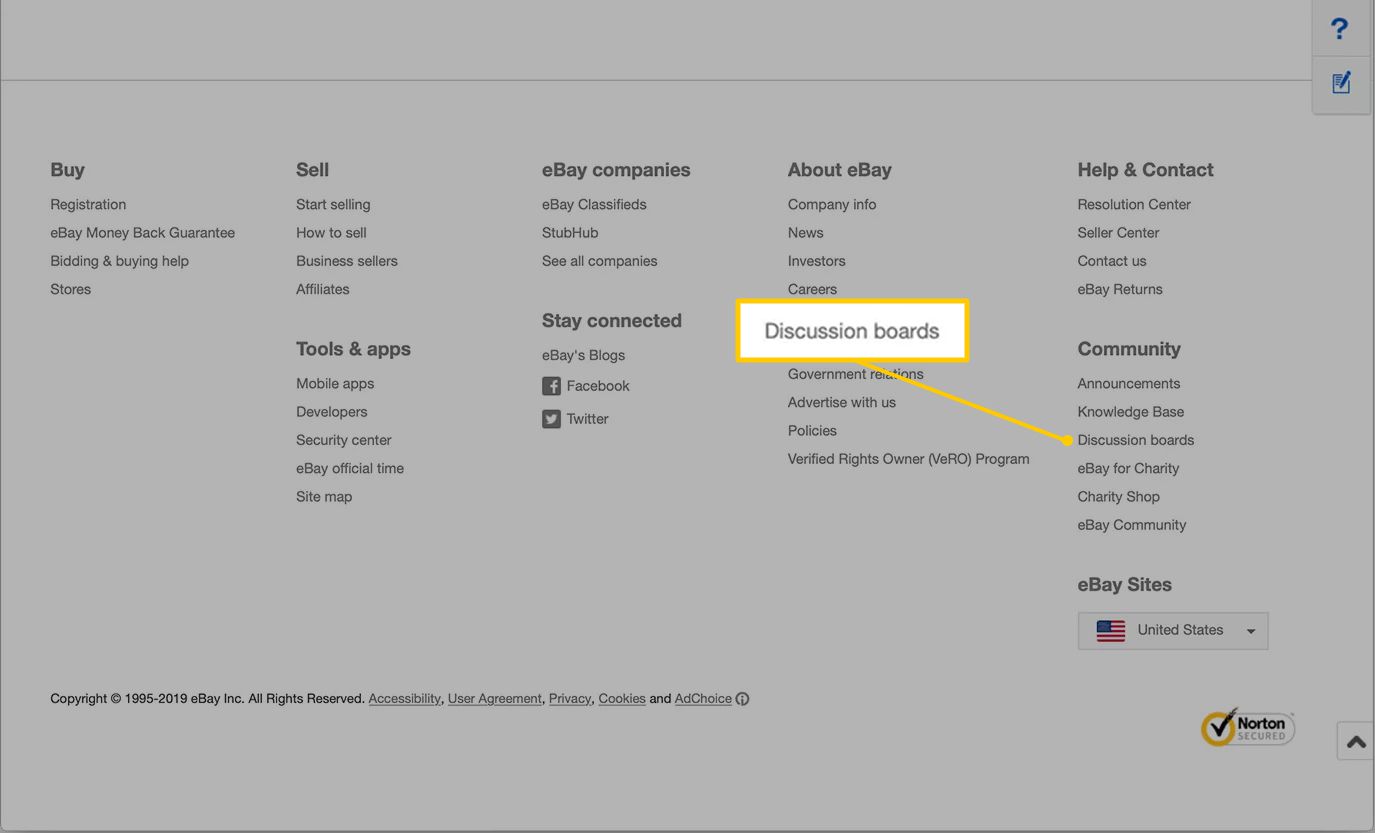Open Site map link

pos(324,496)
